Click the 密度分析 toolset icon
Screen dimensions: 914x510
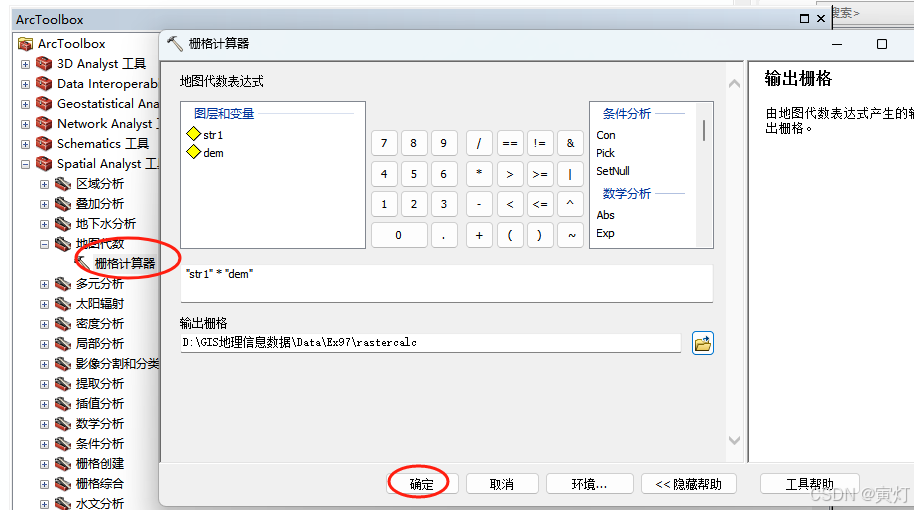coord(63,323)
